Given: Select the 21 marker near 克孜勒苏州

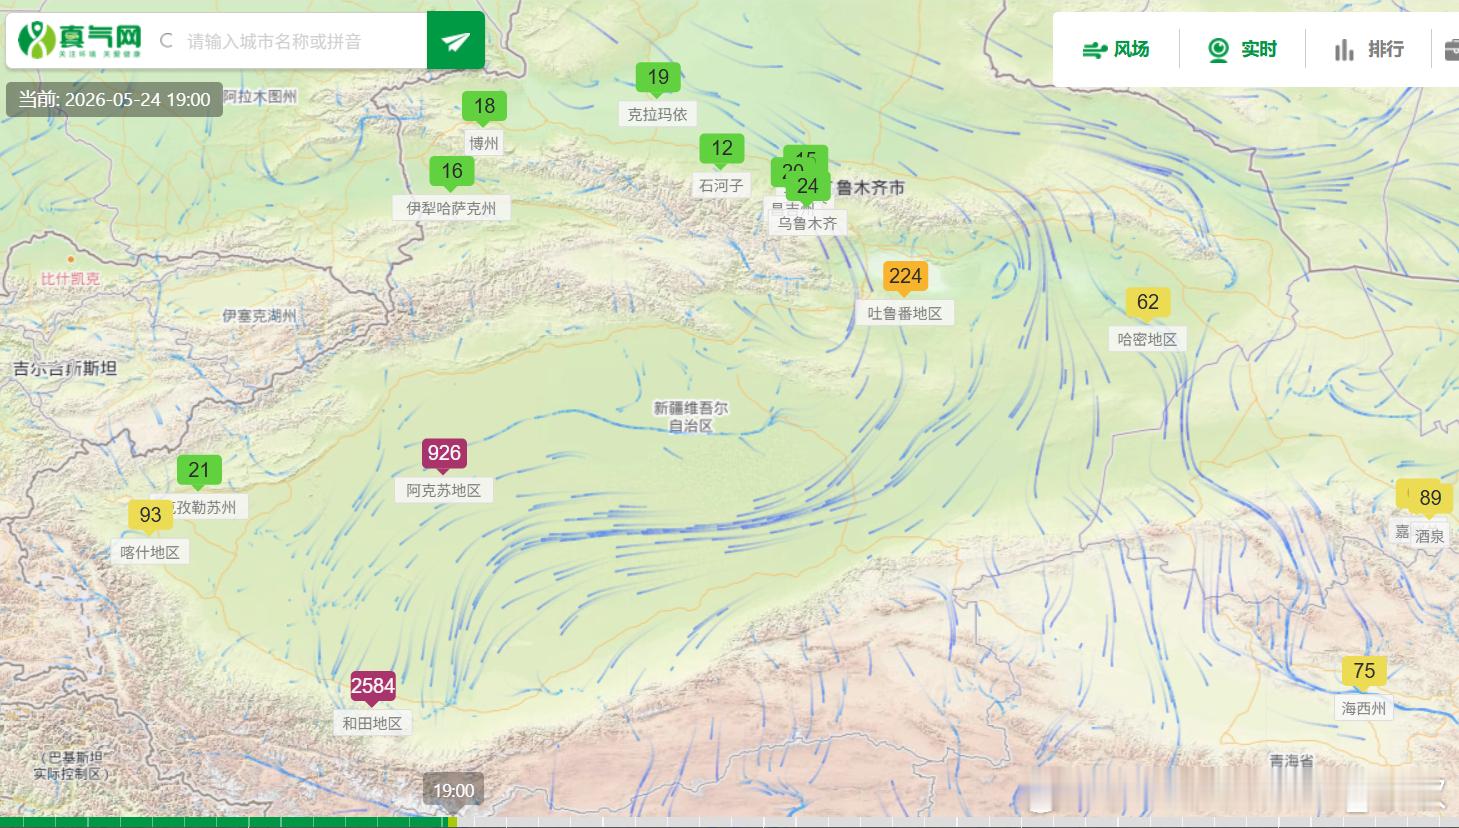Looking at the screenshot, I should [199, 470].
